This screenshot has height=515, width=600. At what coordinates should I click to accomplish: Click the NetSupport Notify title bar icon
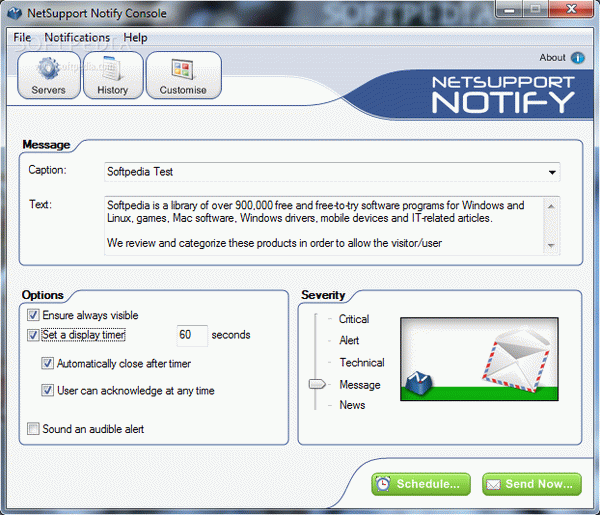pyautogui.click(x=15, y=13)
